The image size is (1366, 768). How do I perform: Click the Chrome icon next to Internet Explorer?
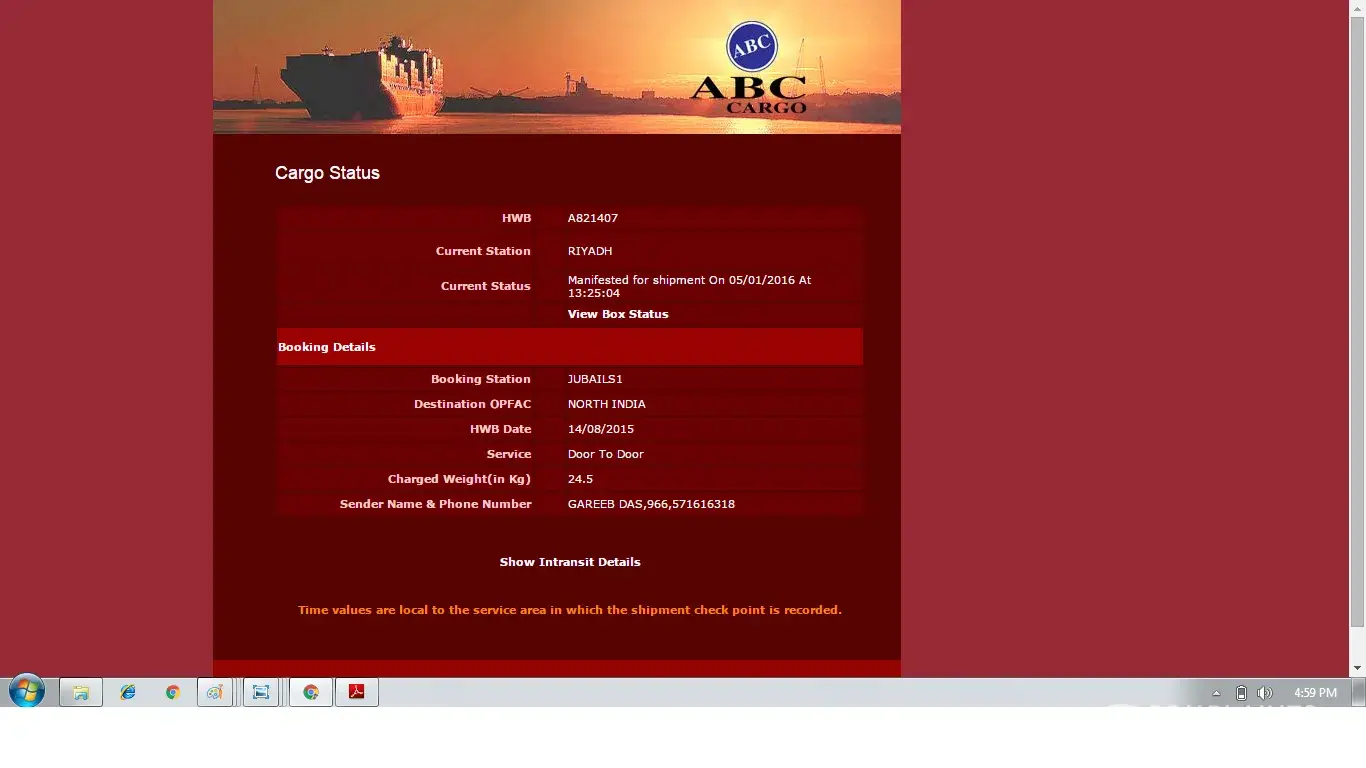point(173,692)
